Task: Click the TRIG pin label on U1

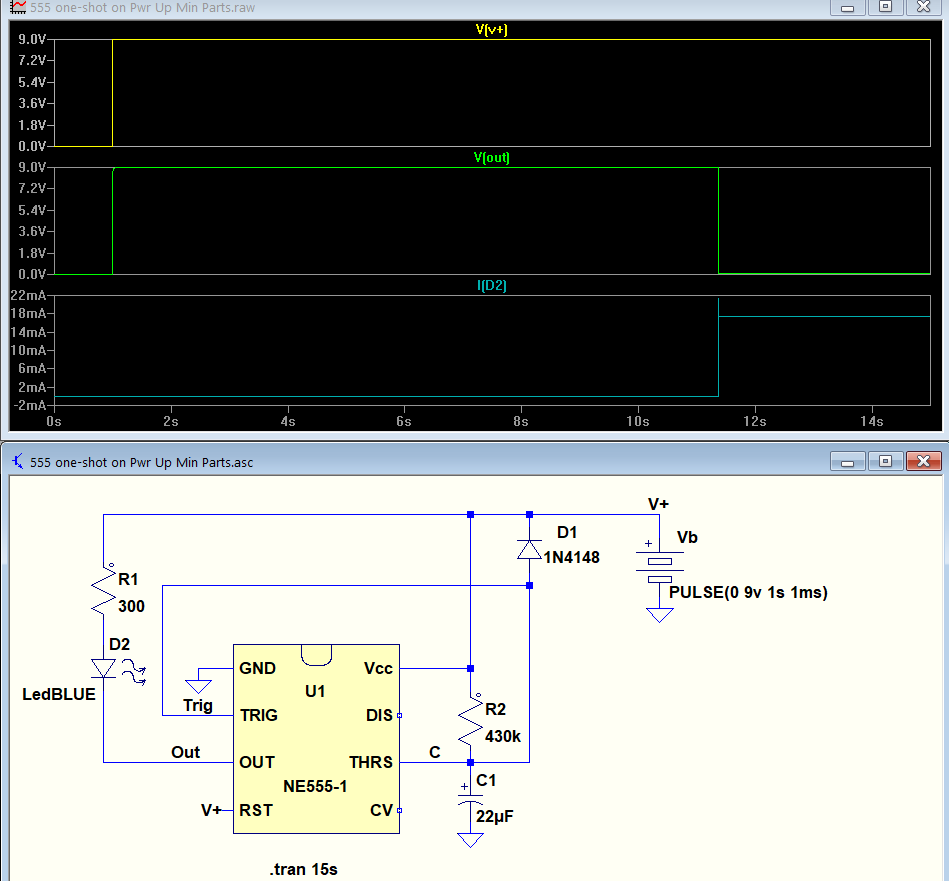Action: click(258, 715)
